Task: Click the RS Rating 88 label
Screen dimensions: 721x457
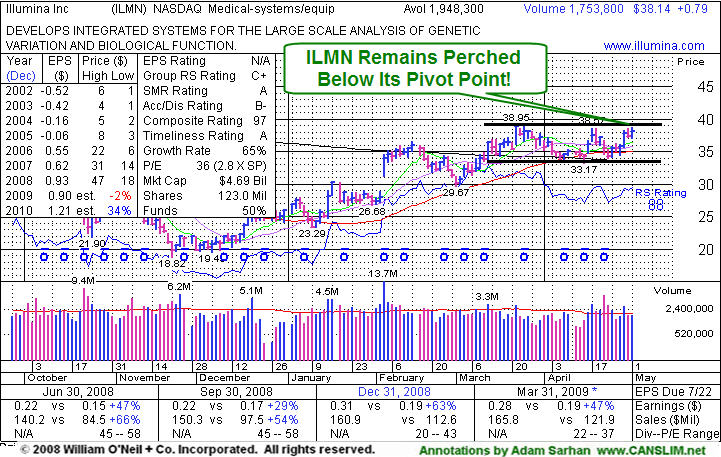Action: point(660,199)
